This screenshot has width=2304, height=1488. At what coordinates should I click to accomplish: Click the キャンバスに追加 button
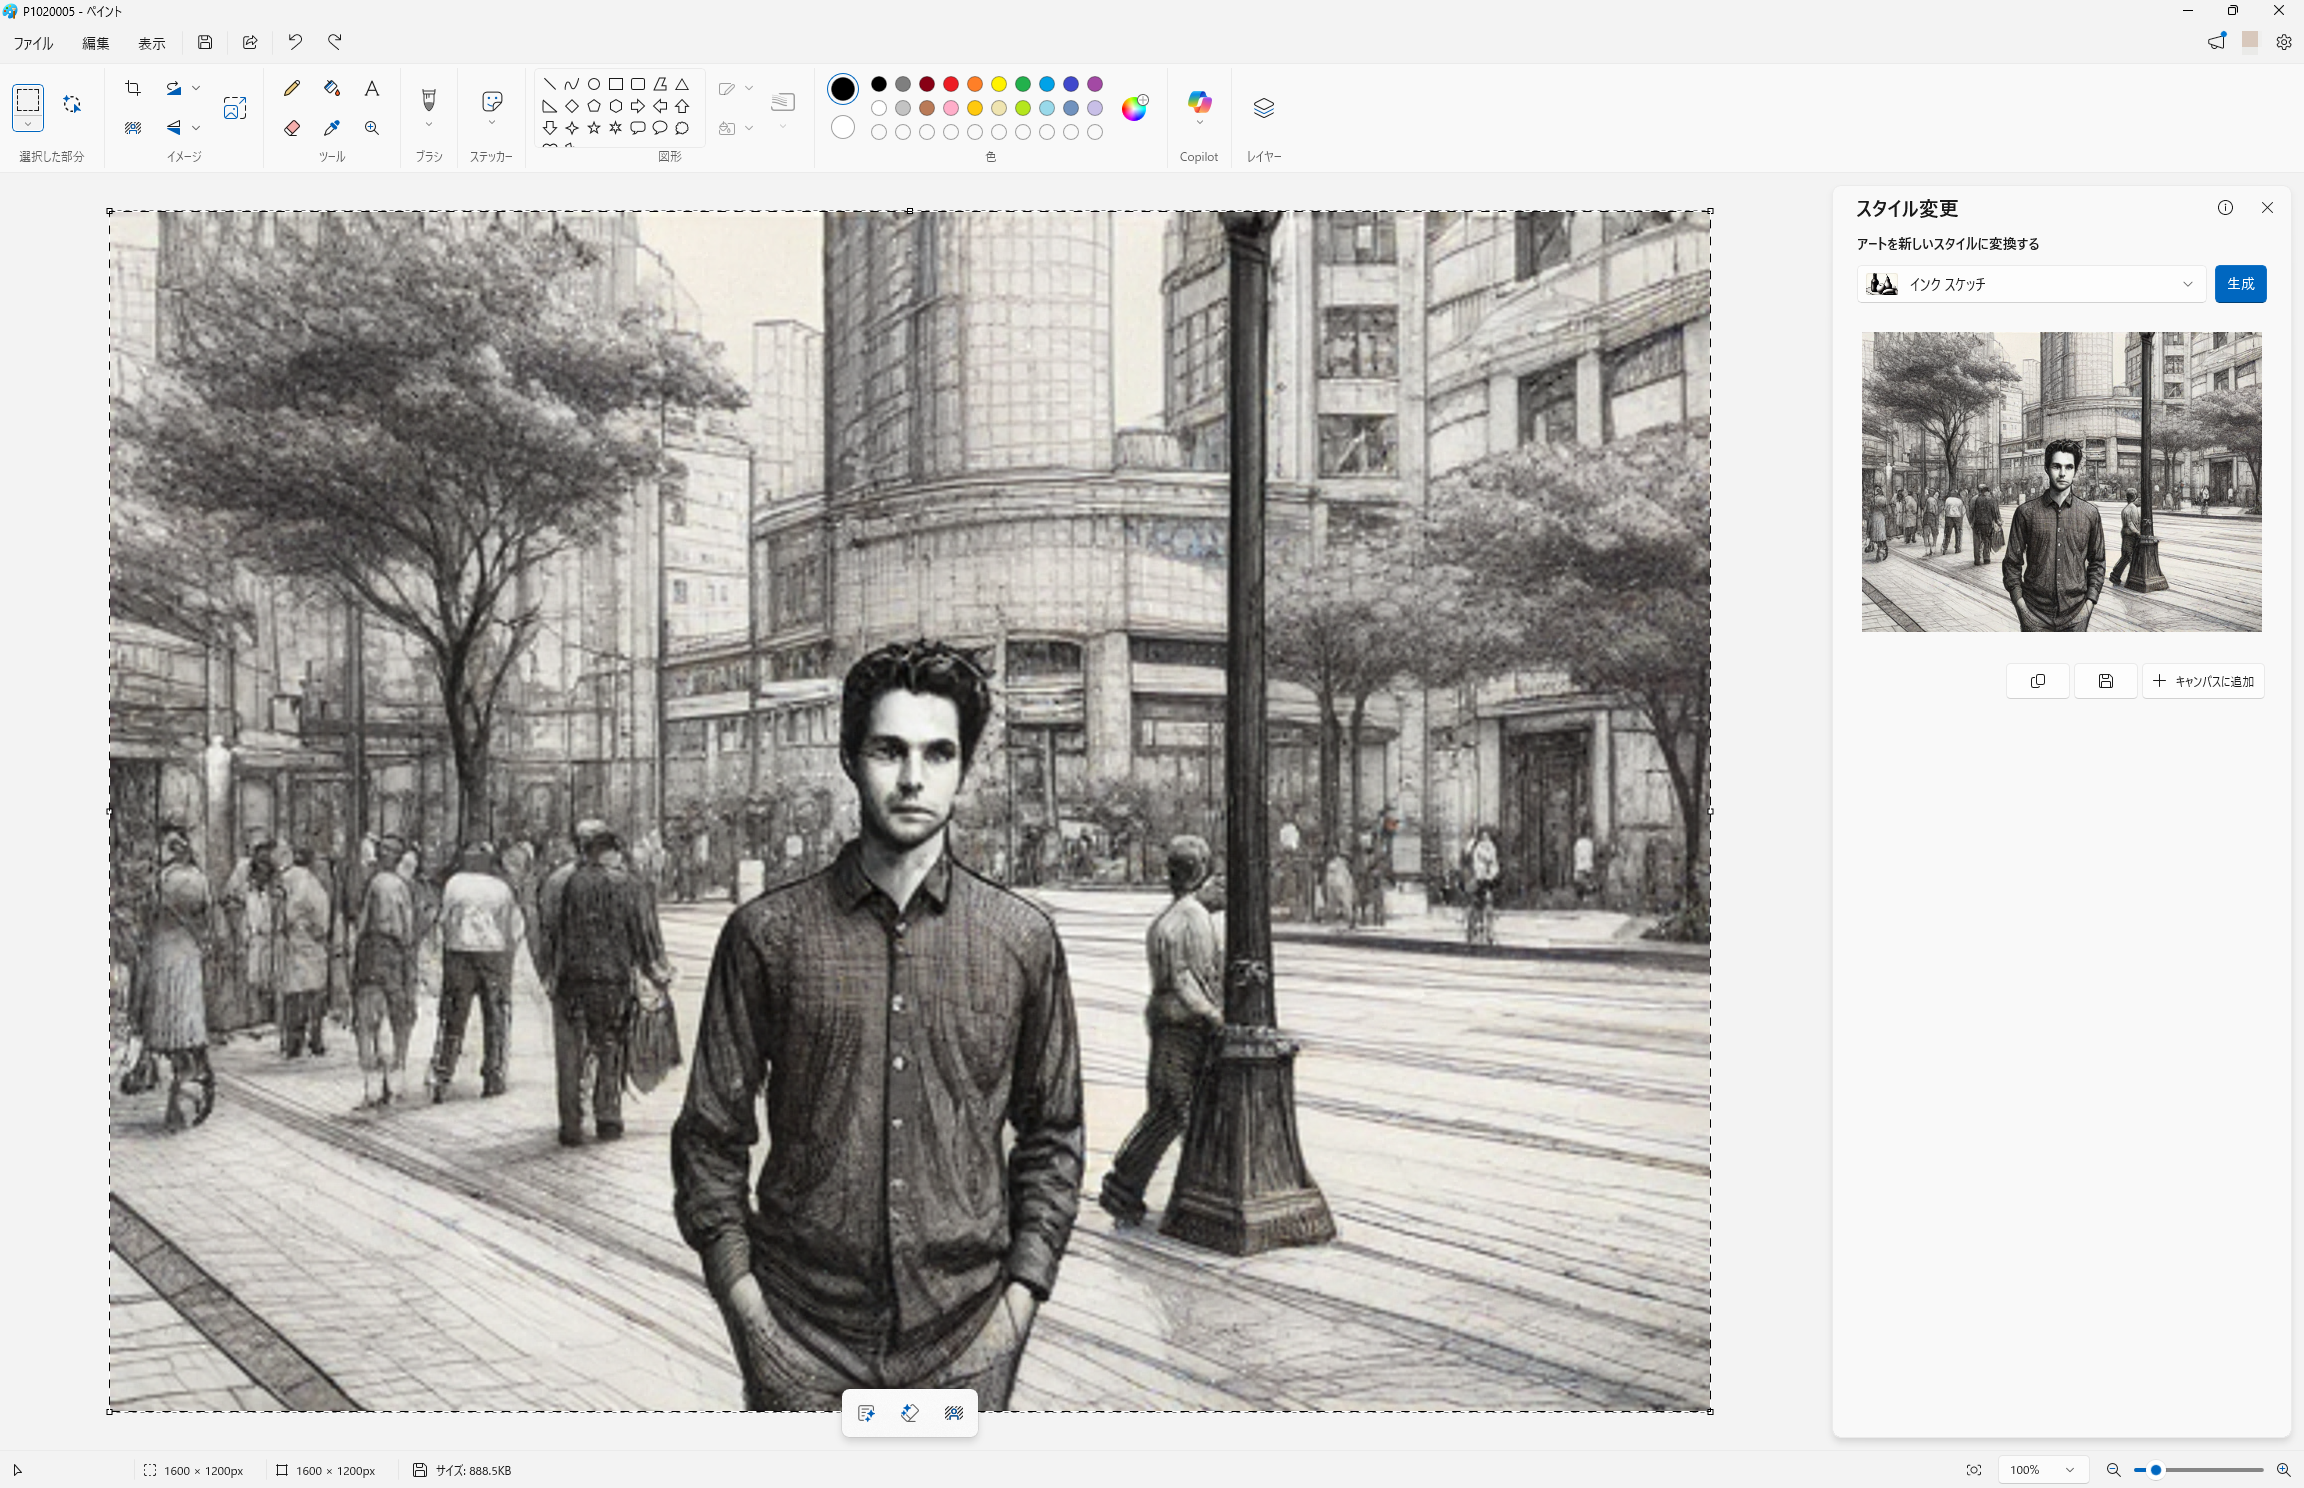(2203, 681)
